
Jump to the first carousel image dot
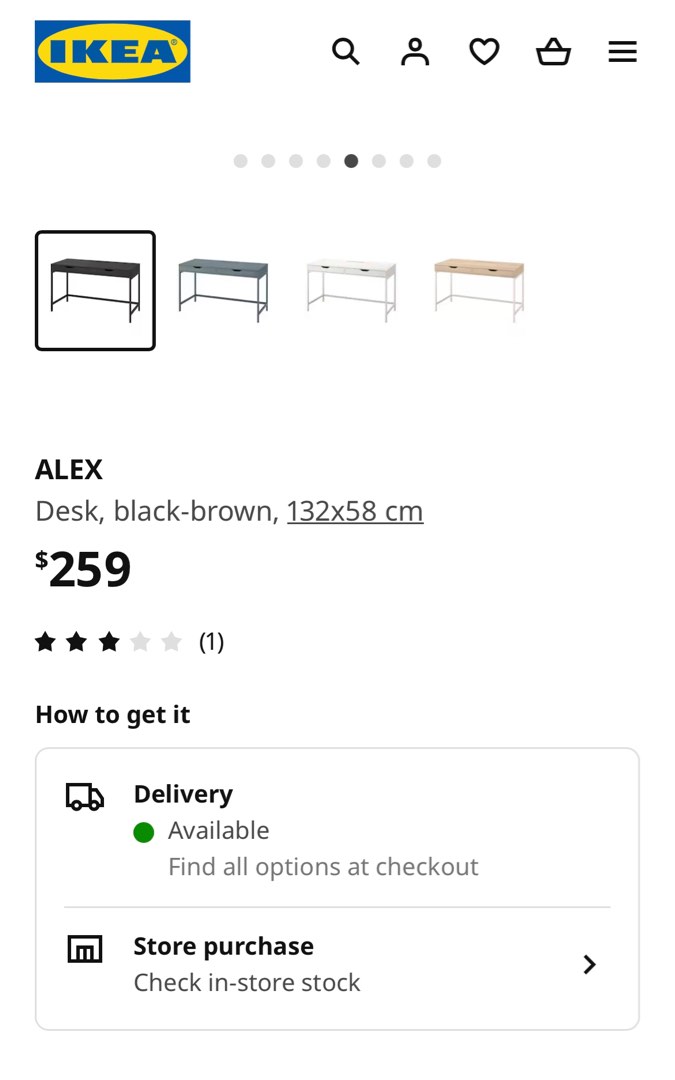241,160
